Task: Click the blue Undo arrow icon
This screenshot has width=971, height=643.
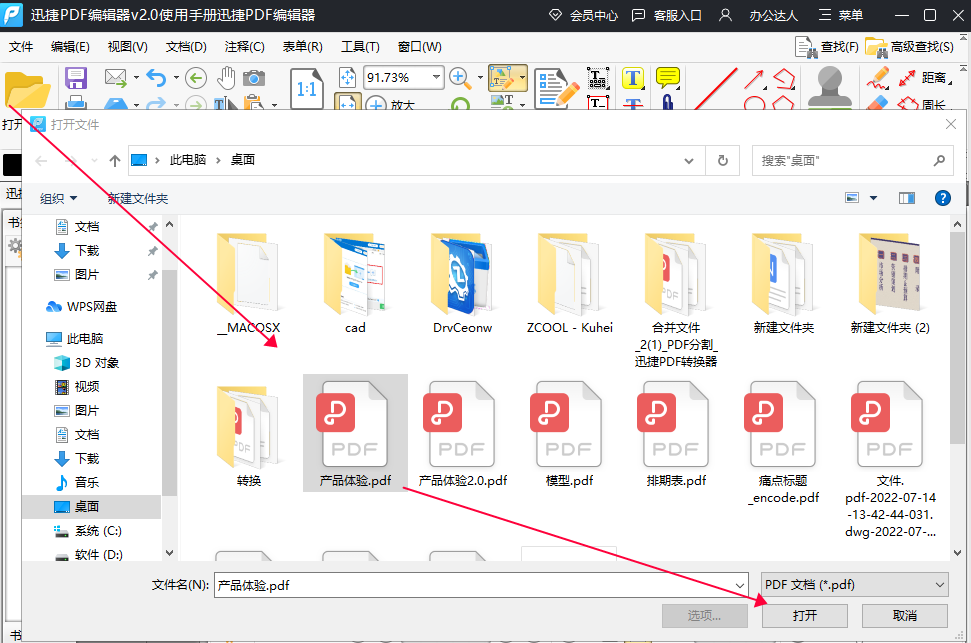Action: coord(156,77)
